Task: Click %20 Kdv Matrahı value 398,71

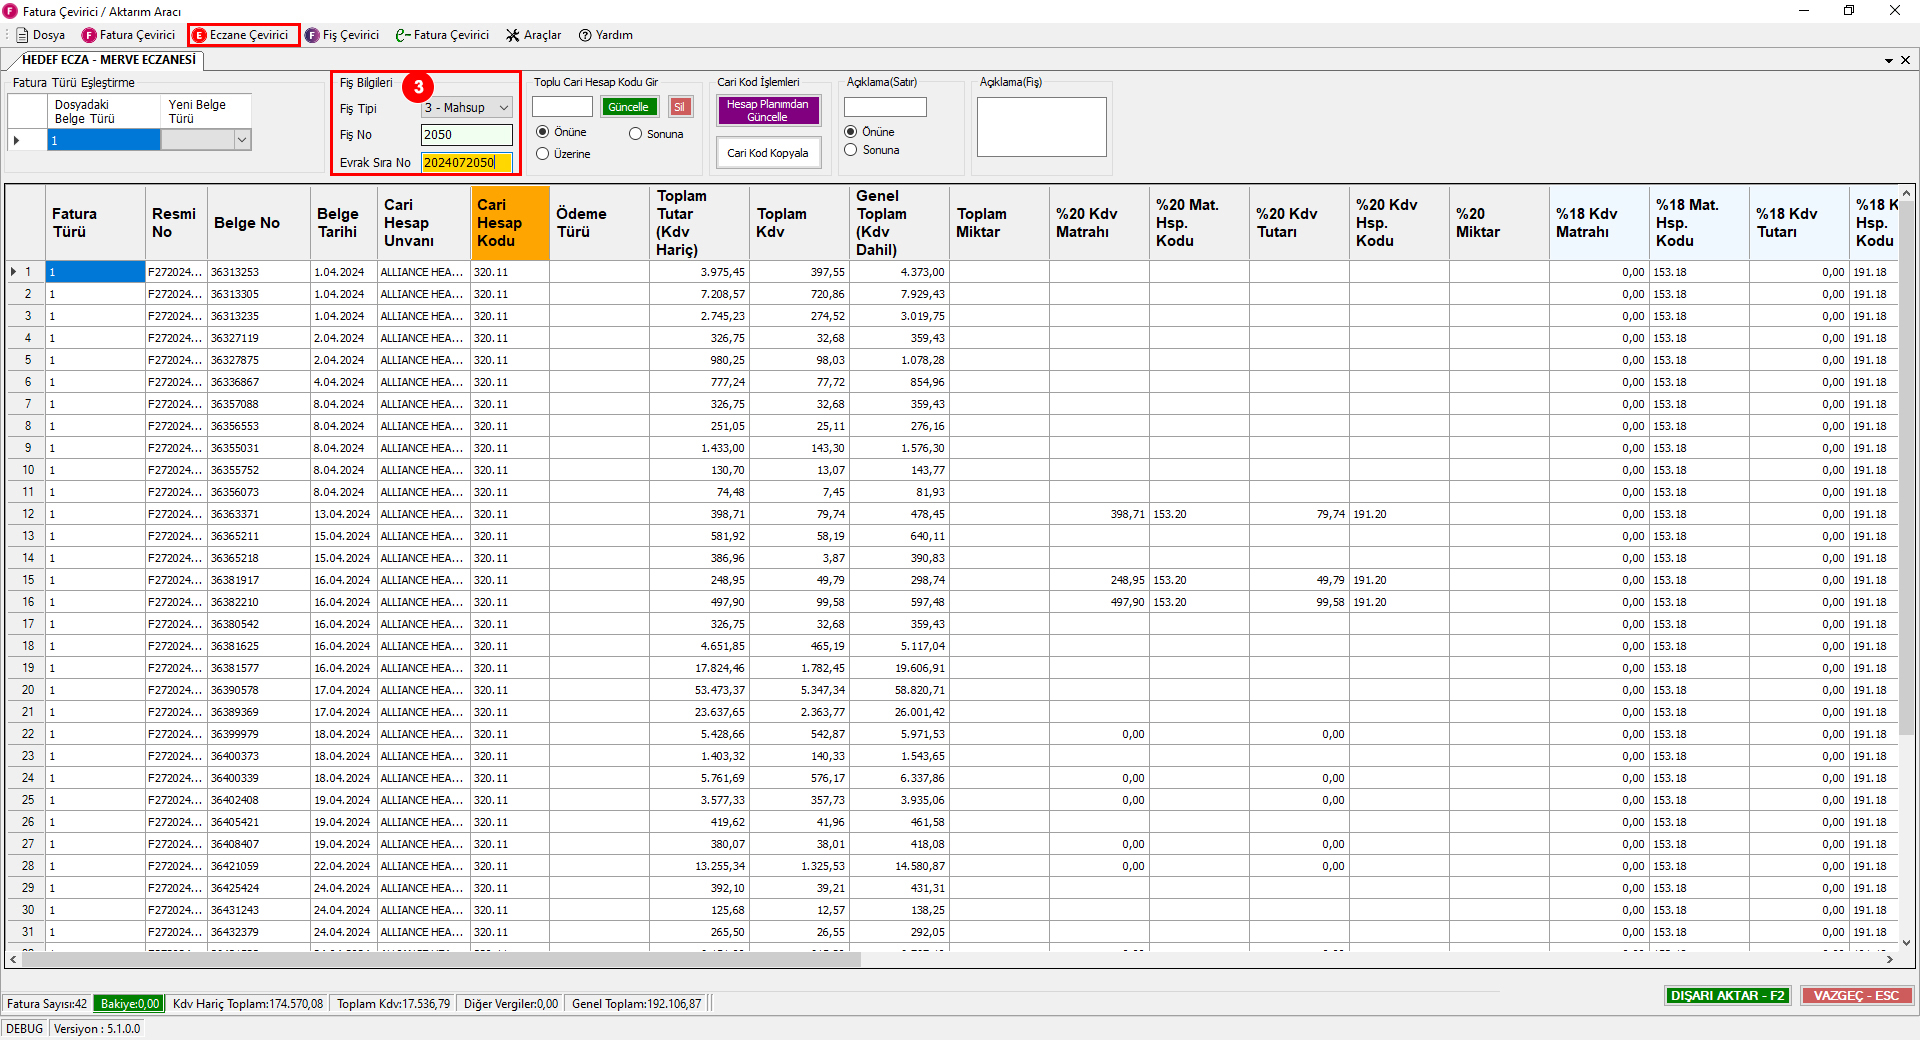Action: click(1099, 514)
